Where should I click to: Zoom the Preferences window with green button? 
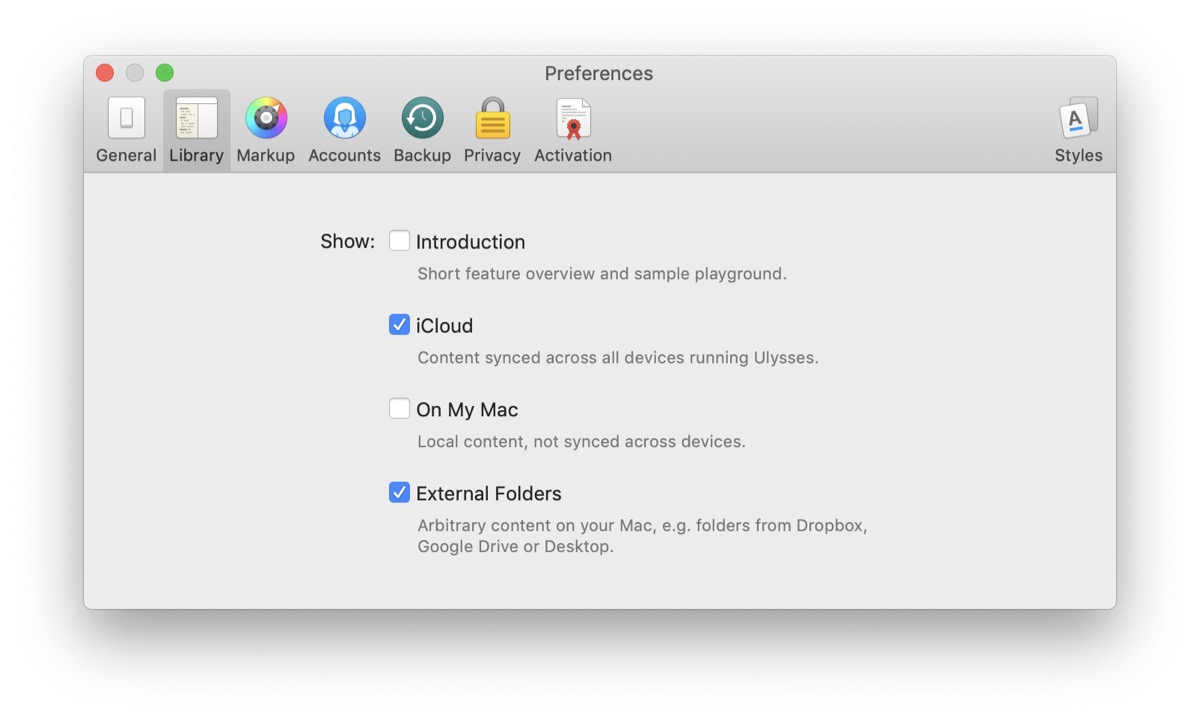(x=165, y=73)
